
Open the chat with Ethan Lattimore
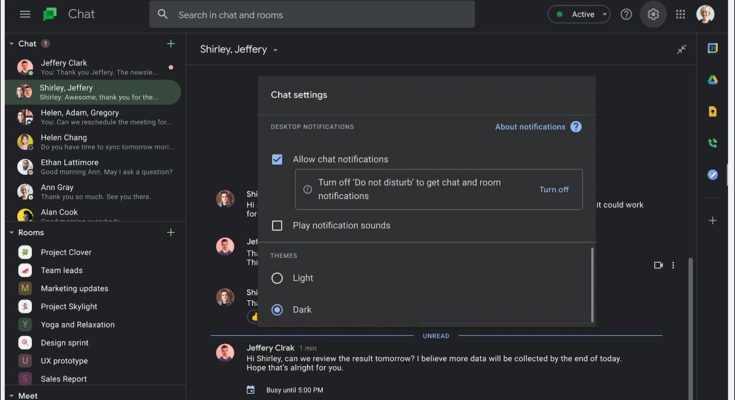[69, 162]
